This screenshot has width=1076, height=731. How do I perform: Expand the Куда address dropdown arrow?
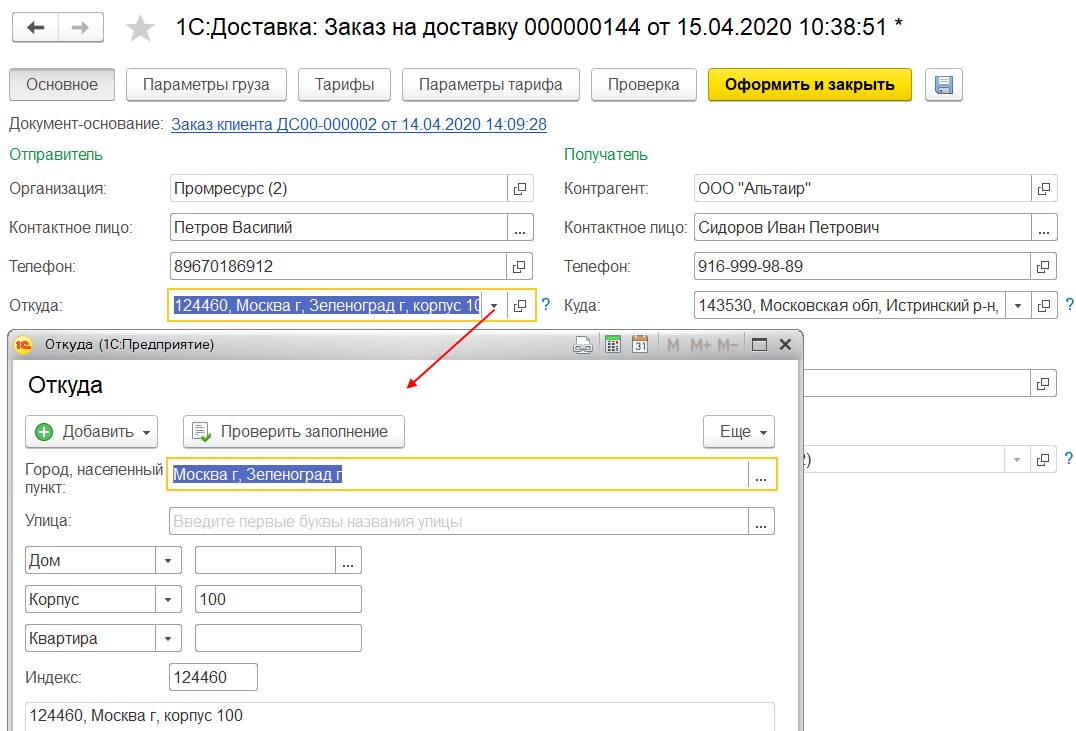coord(1018,305)
